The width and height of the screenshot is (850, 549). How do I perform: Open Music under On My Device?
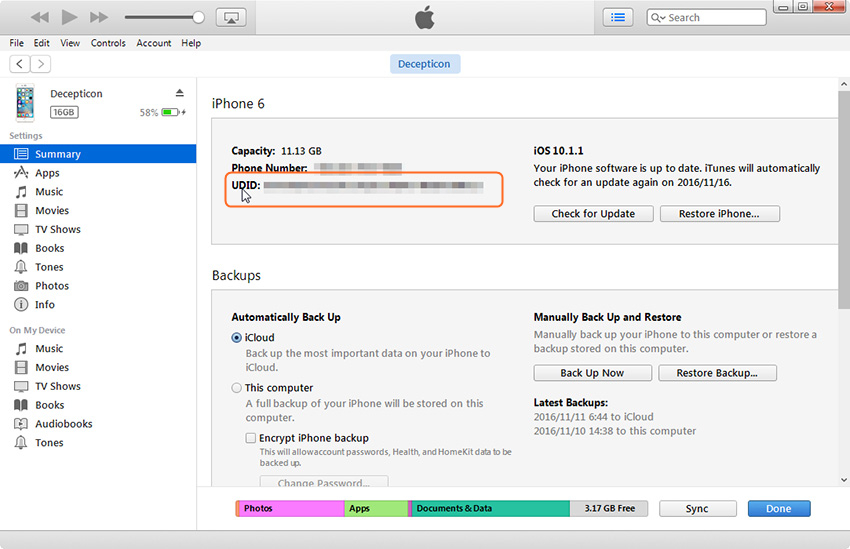[98, 348]
